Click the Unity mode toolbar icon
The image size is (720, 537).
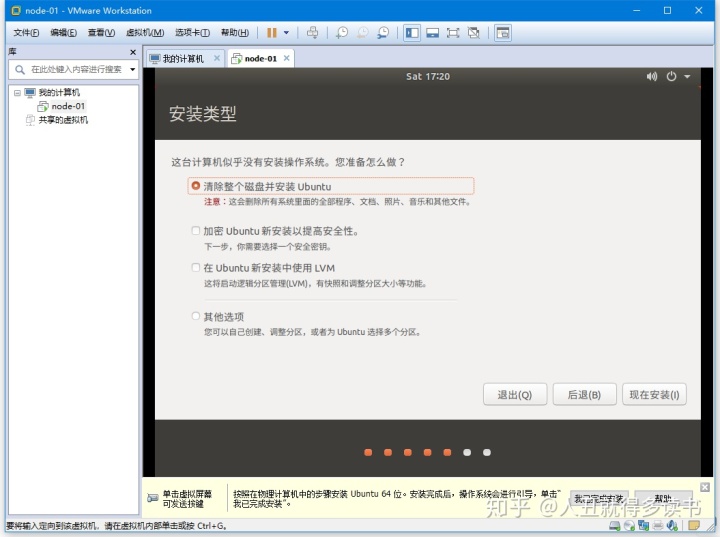click(x=474, y=33)
